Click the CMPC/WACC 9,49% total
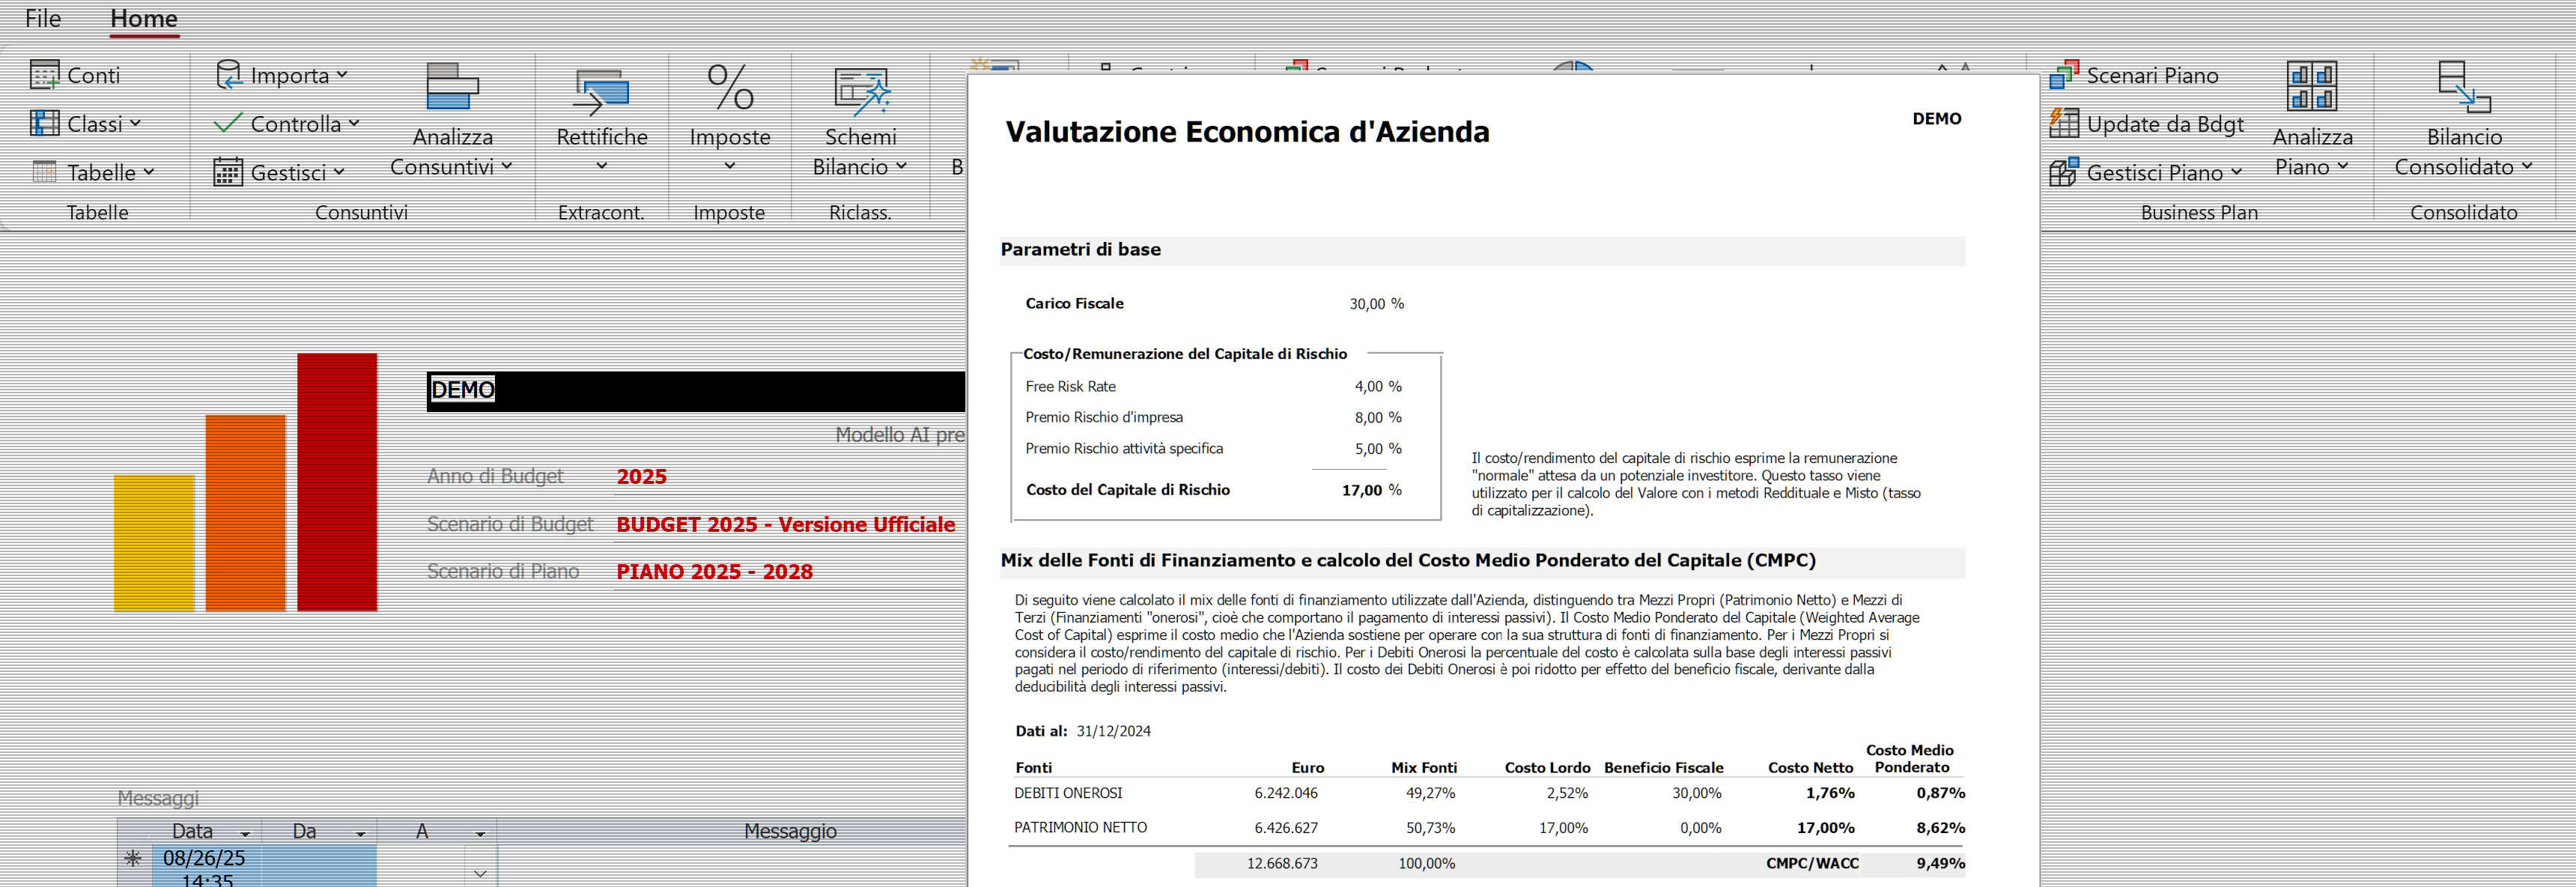Viewport: 2576px width, 887px height. coord(1940,863)
